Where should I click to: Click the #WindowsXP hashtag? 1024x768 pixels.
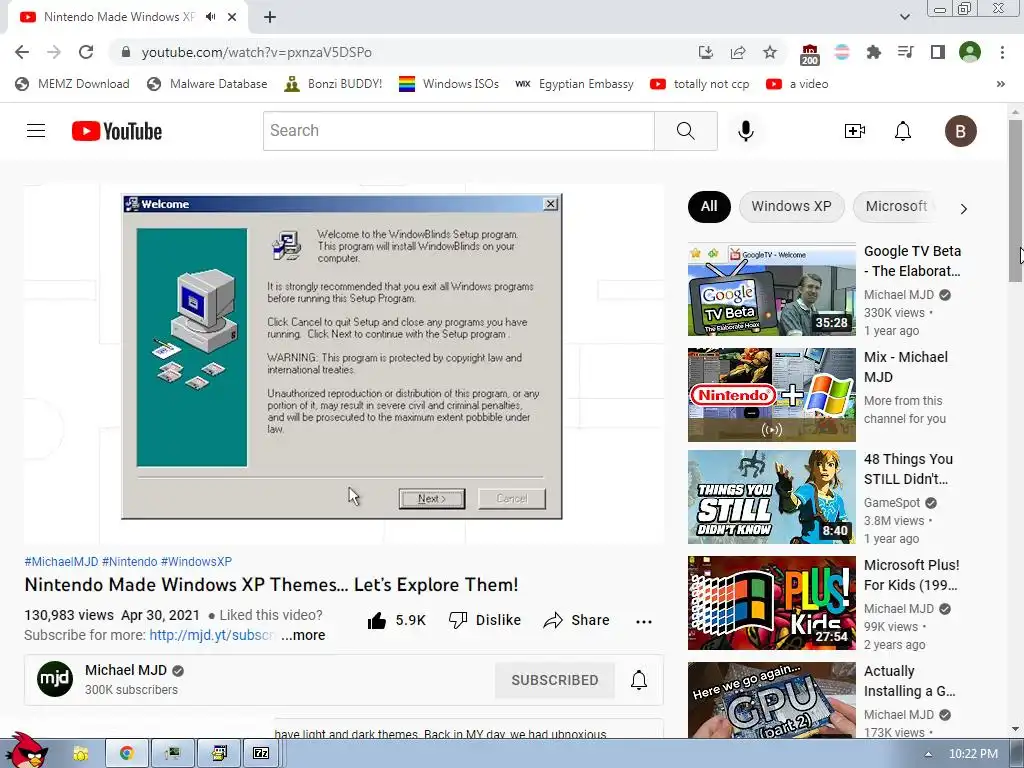click(196, 562)
